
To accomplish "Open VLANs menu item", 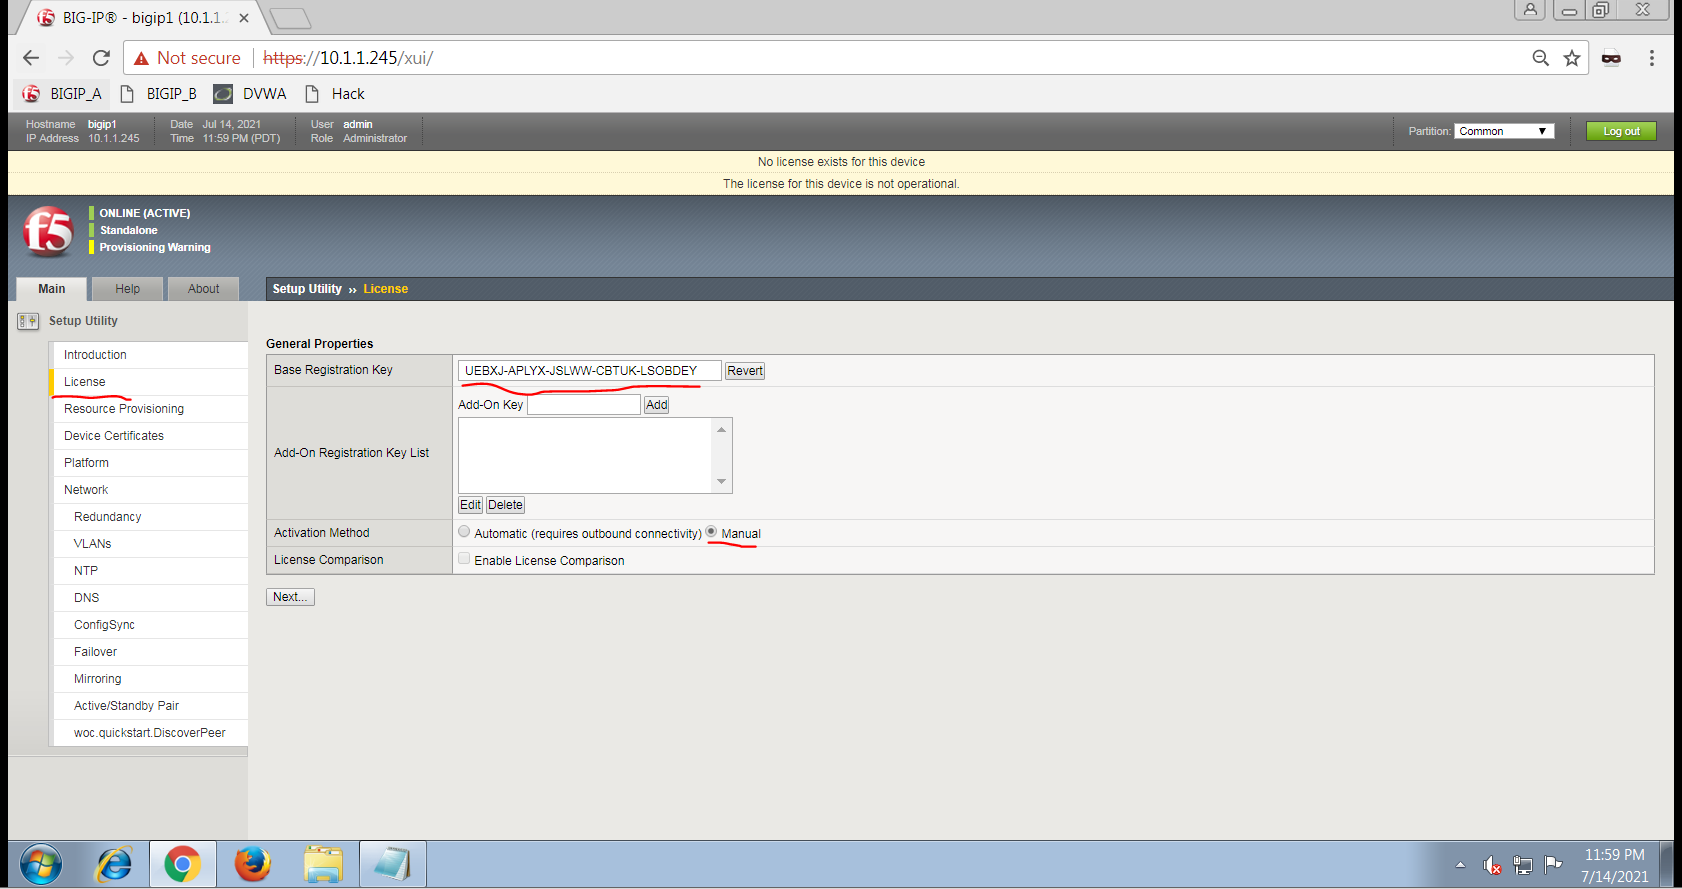I will tap(150, 544).
